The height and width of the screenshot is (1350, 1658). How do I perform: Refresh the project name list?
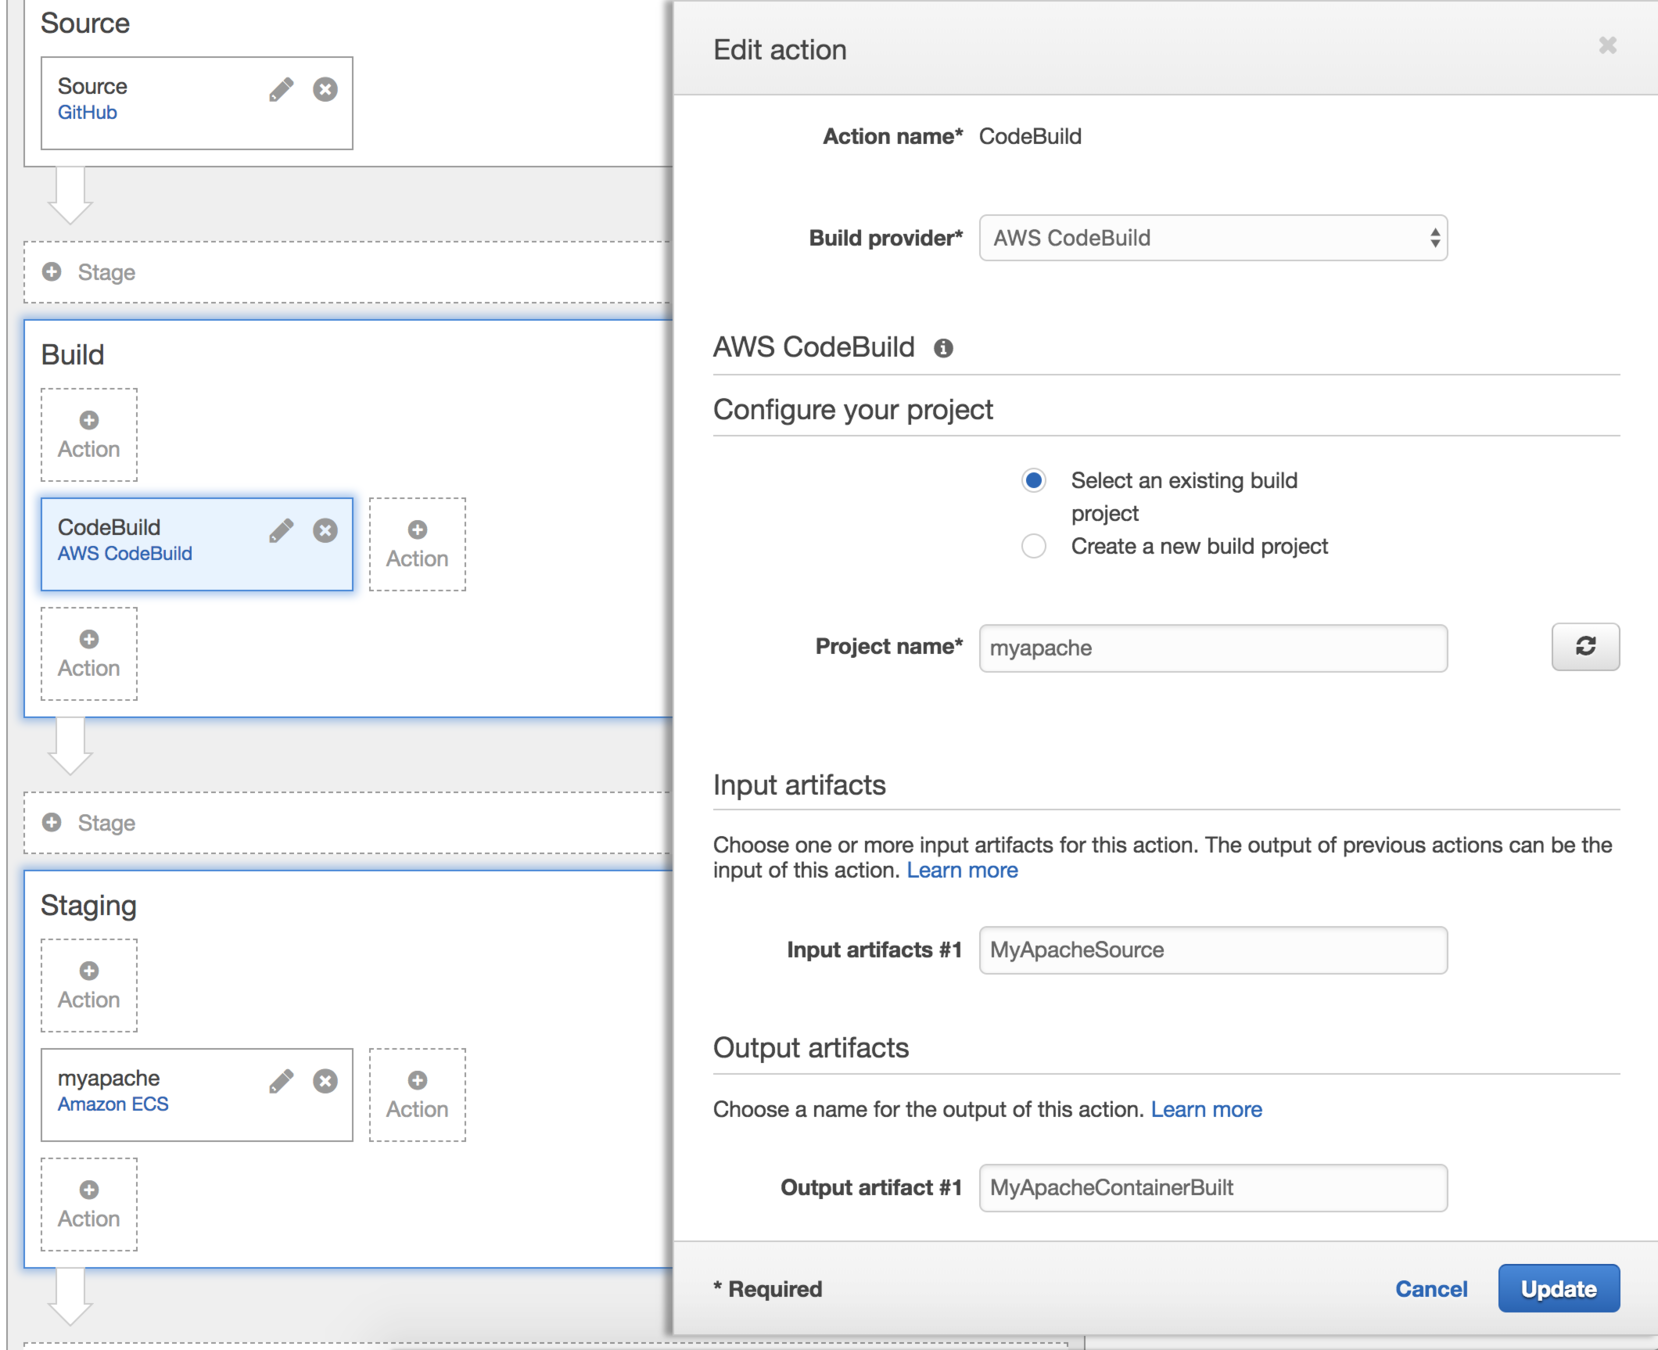click(1585, 647)
